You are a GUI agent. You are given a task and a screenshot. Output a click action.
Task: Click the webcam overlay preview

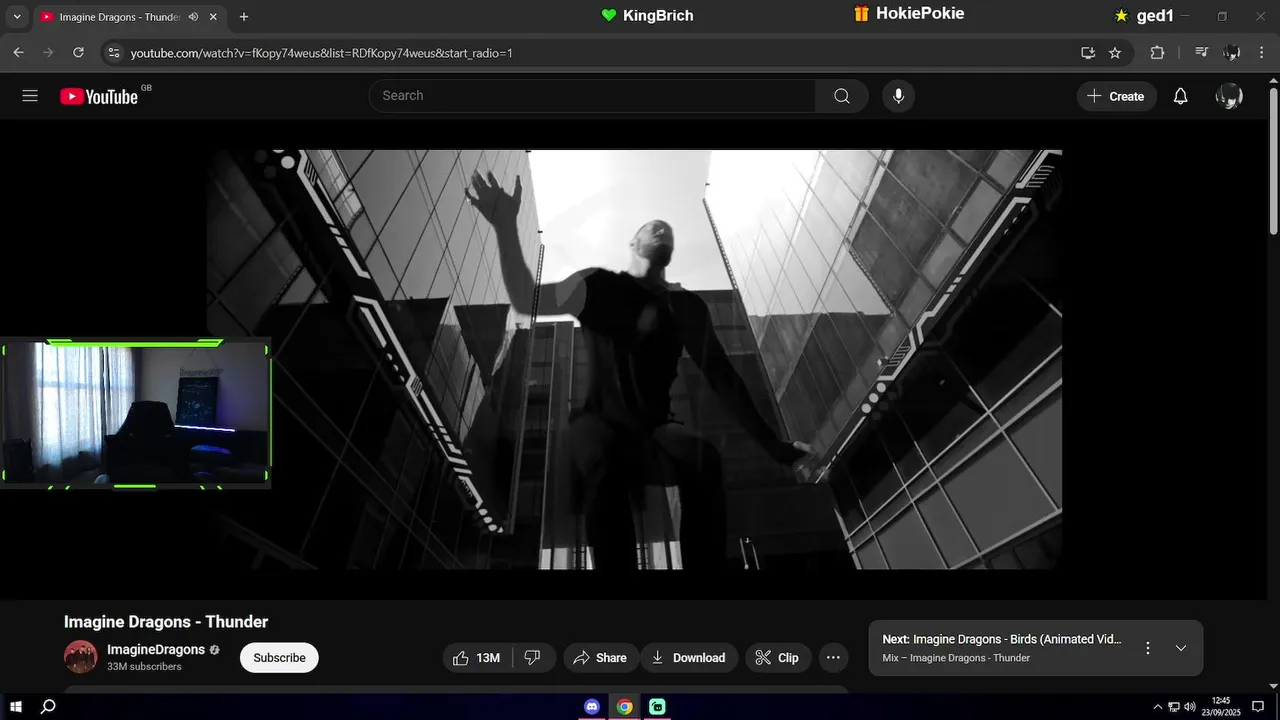tap(135, 413)
